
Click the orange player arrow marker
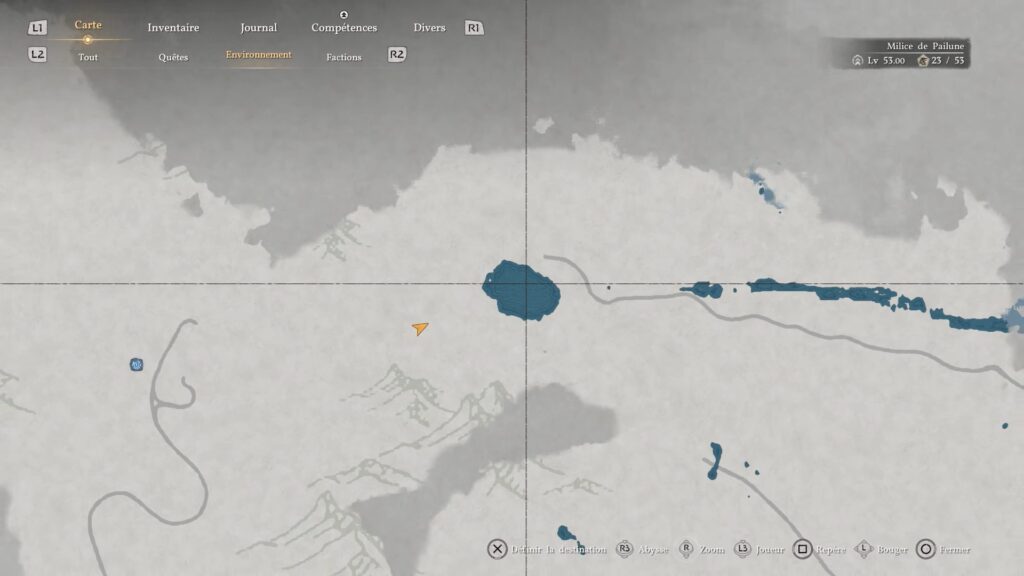pos(420,328)
